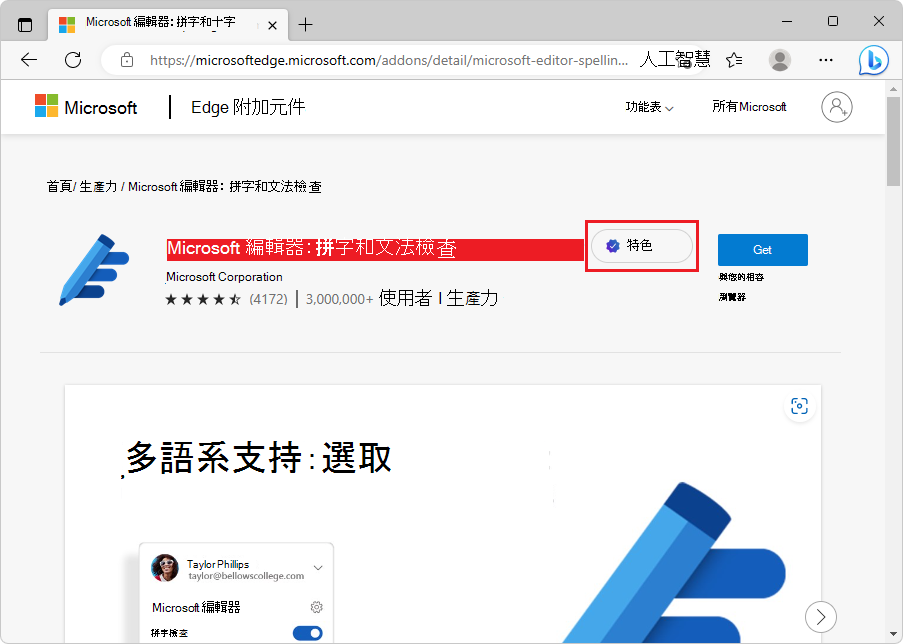The width and height of the screenshot is (903, 644).
Task: Click the Microsoft logo
Action: pyautogui.click(x=86, y=107)
